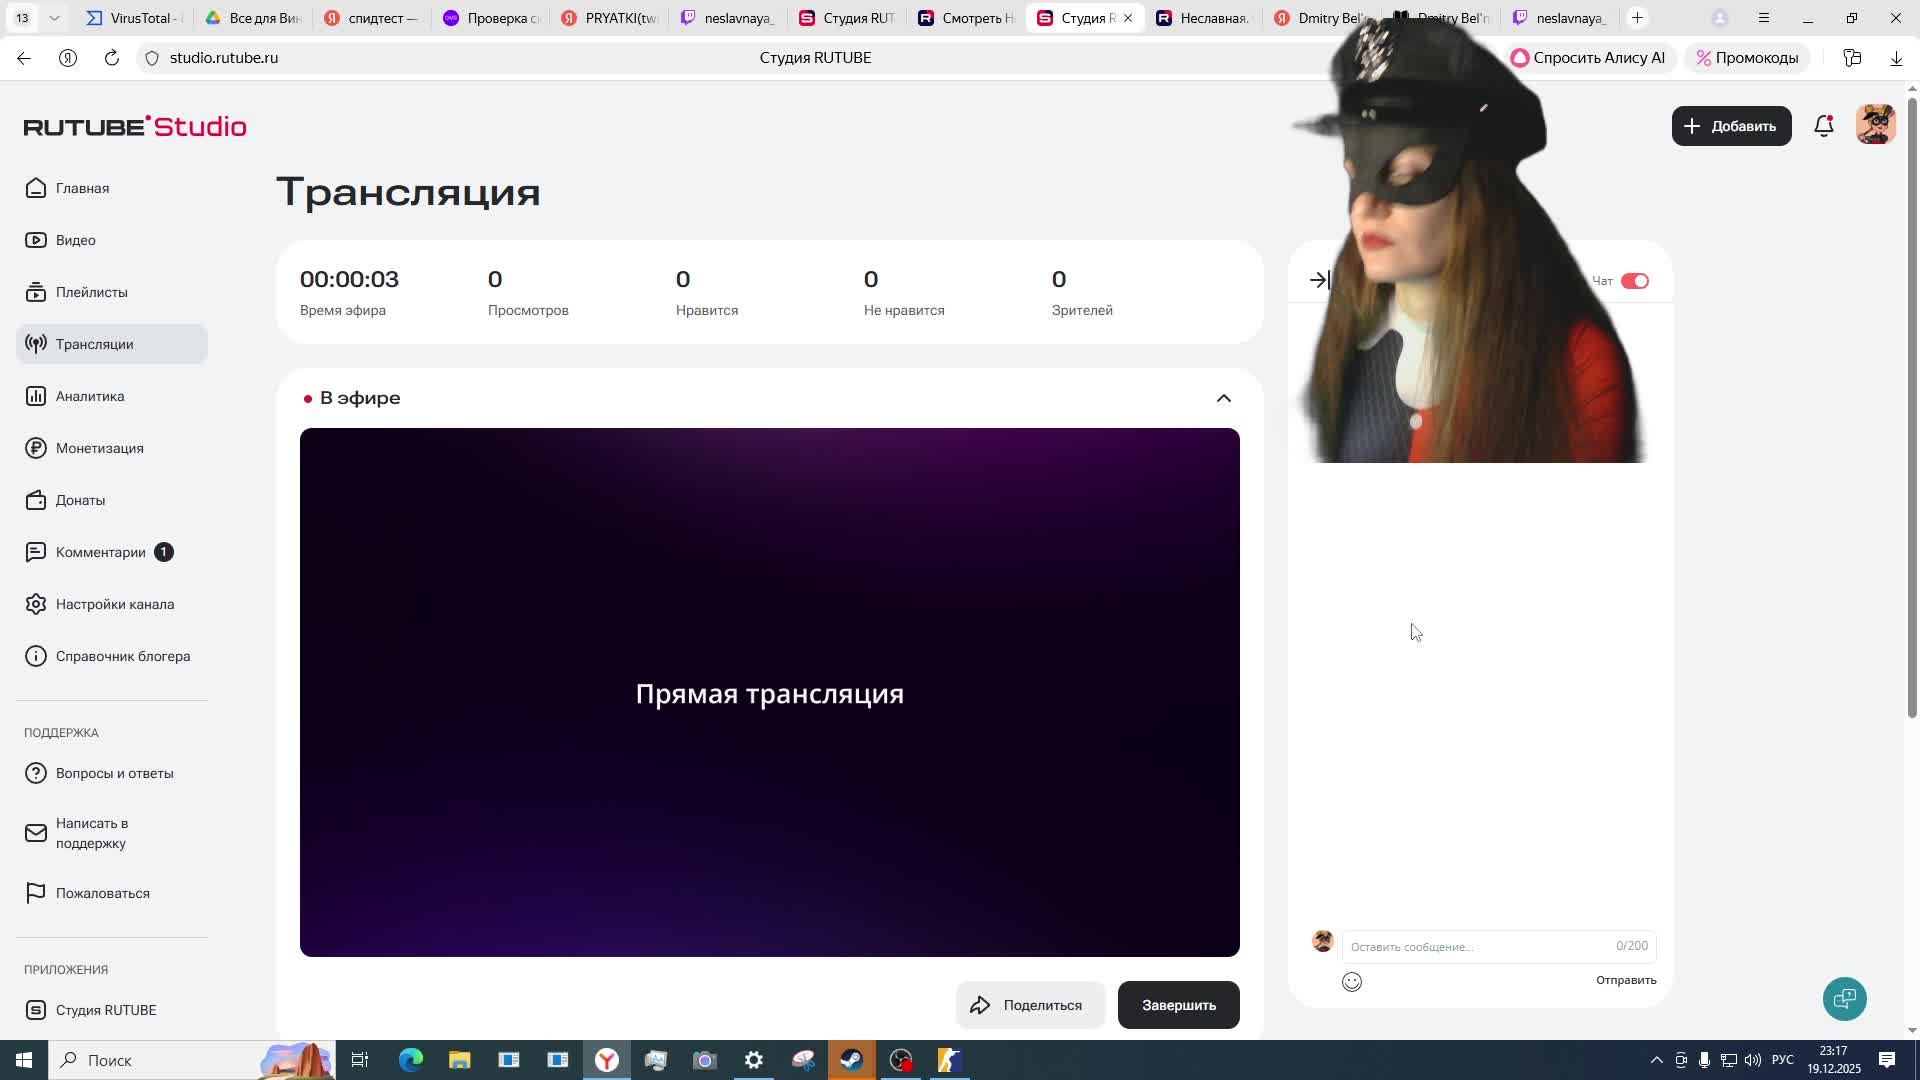This screenshot has height=1080, width=1920.
Task: Collapse the В эфире section chevron
Action: coord(1223,398)
